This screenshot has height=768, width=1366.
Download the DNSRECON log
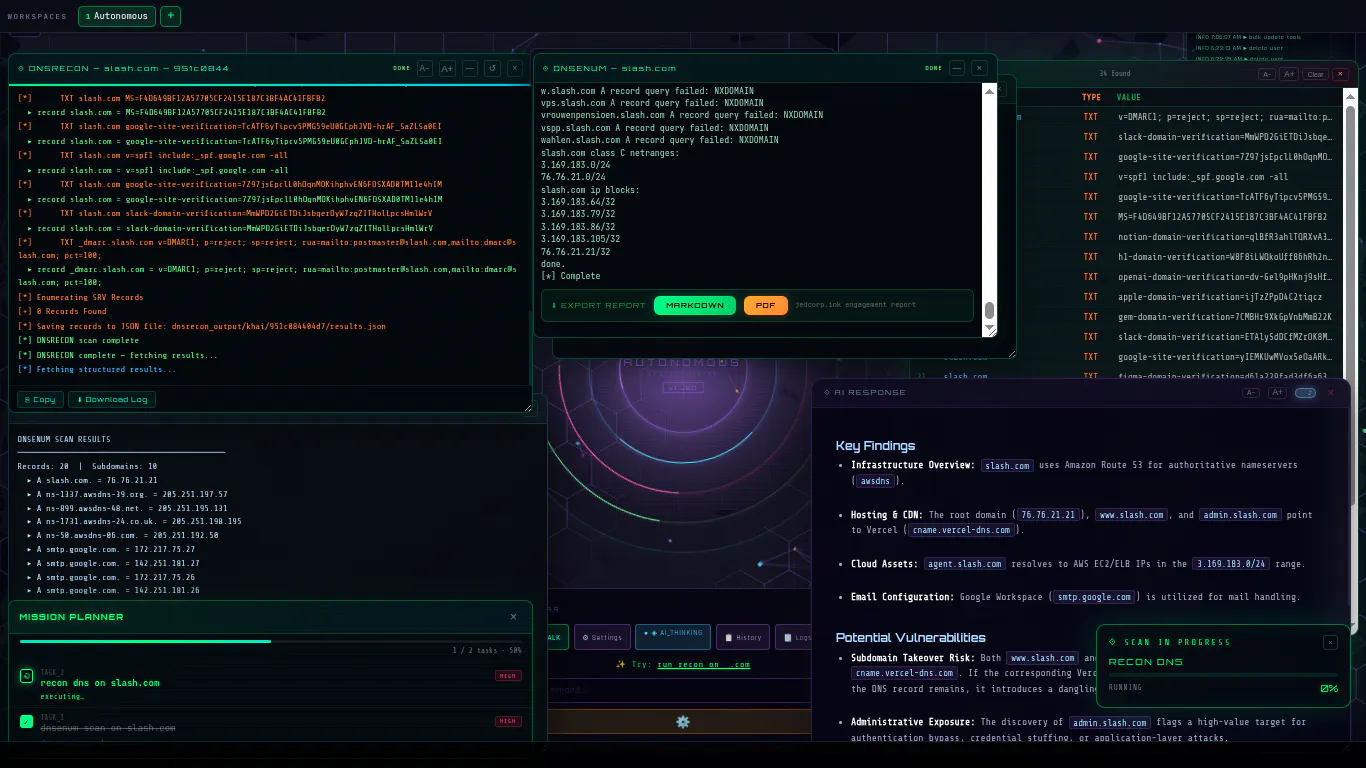[112, 399]
